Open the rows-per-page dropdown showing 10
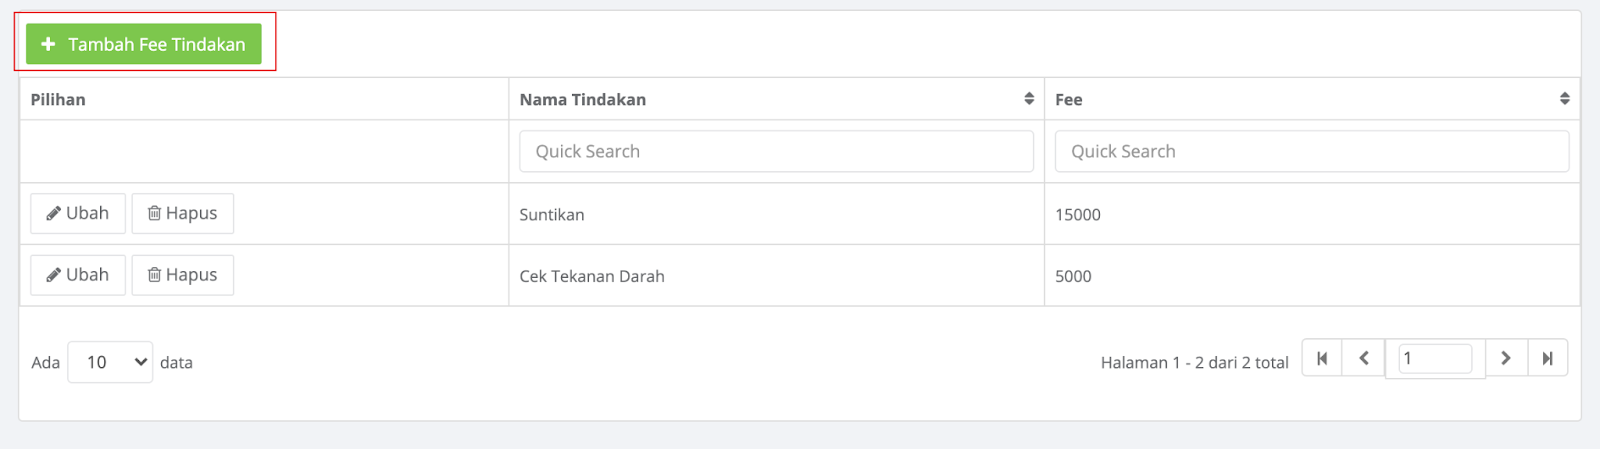 point(110,362)
